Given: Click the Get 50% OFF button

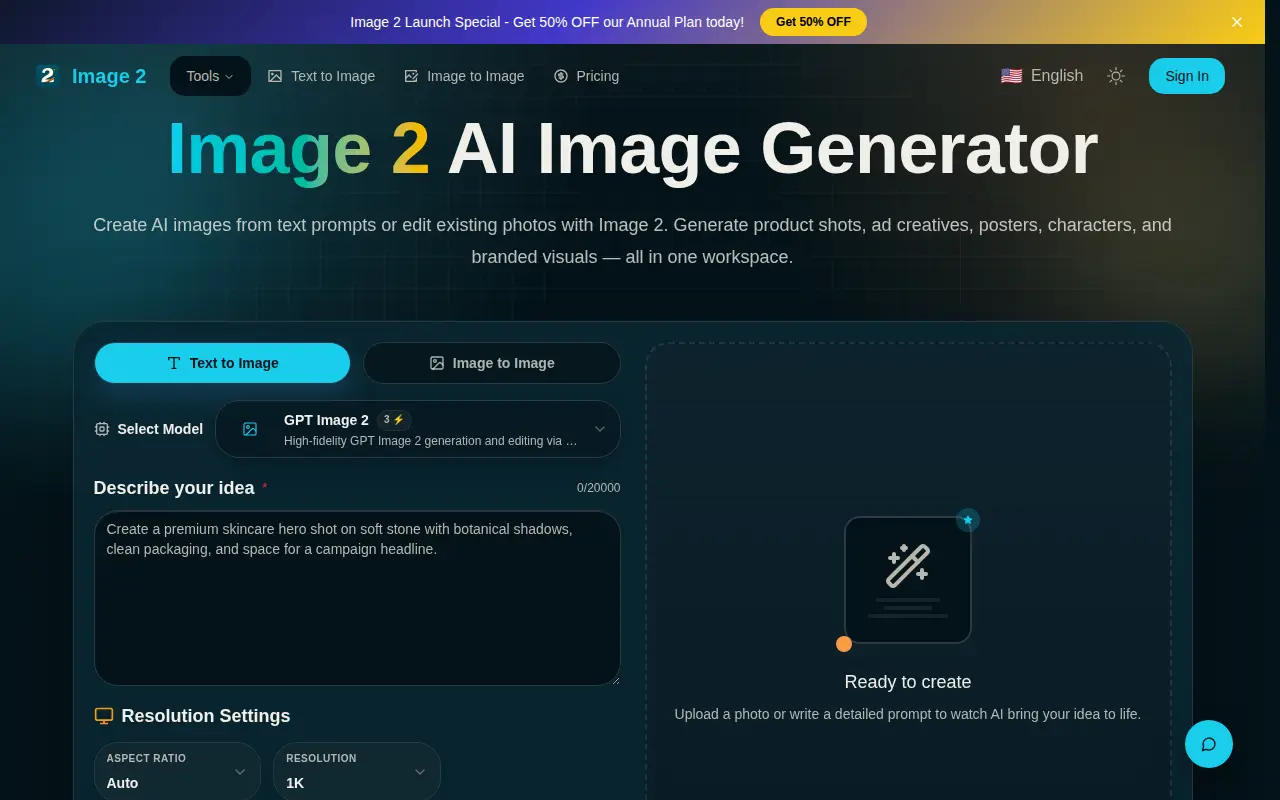Looking at the screenshot, I should tap(813, 22).
